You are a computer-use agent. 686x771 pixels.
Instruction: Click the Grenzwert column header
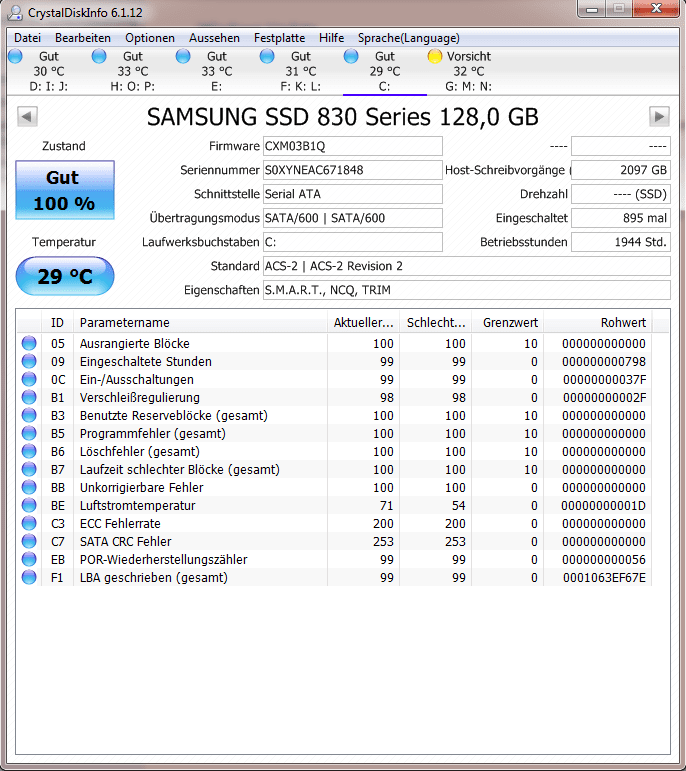point(508,323)
